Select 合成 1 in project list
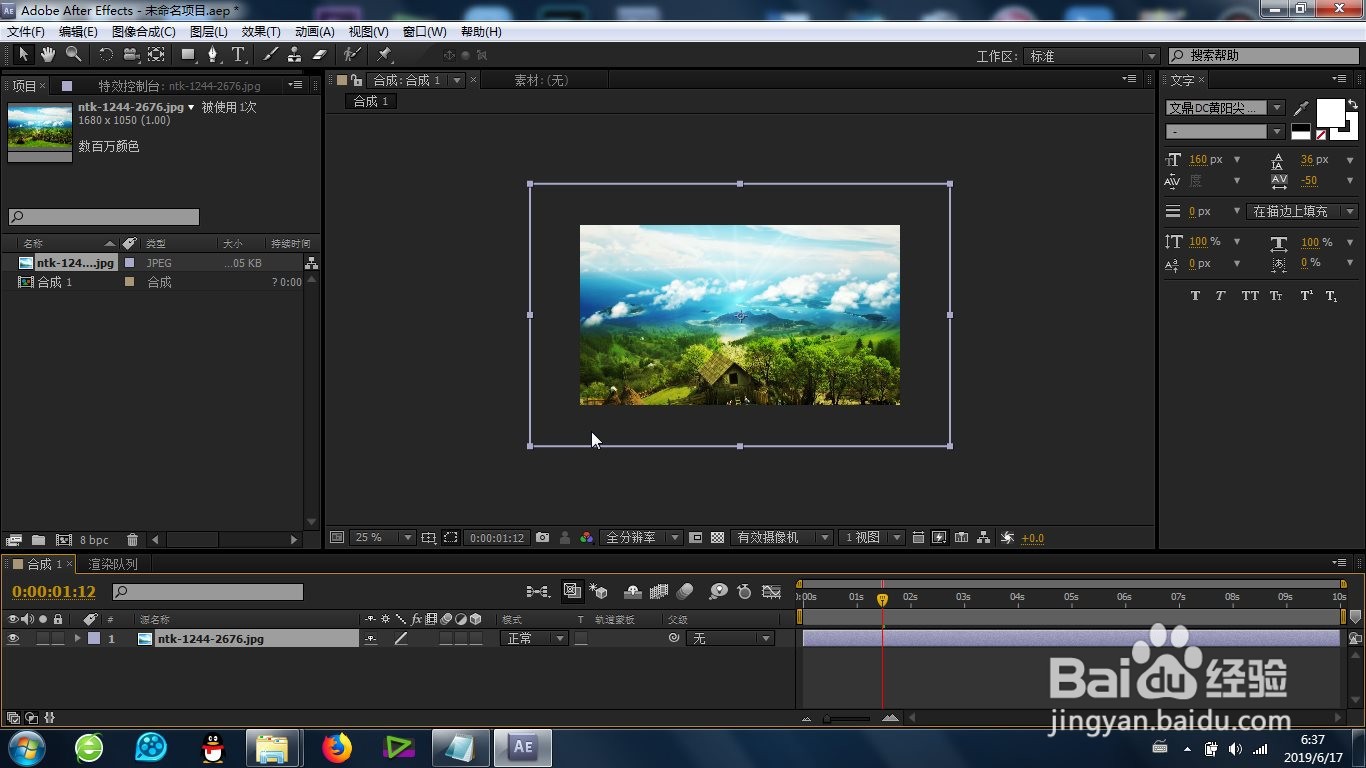 point(55,282)
